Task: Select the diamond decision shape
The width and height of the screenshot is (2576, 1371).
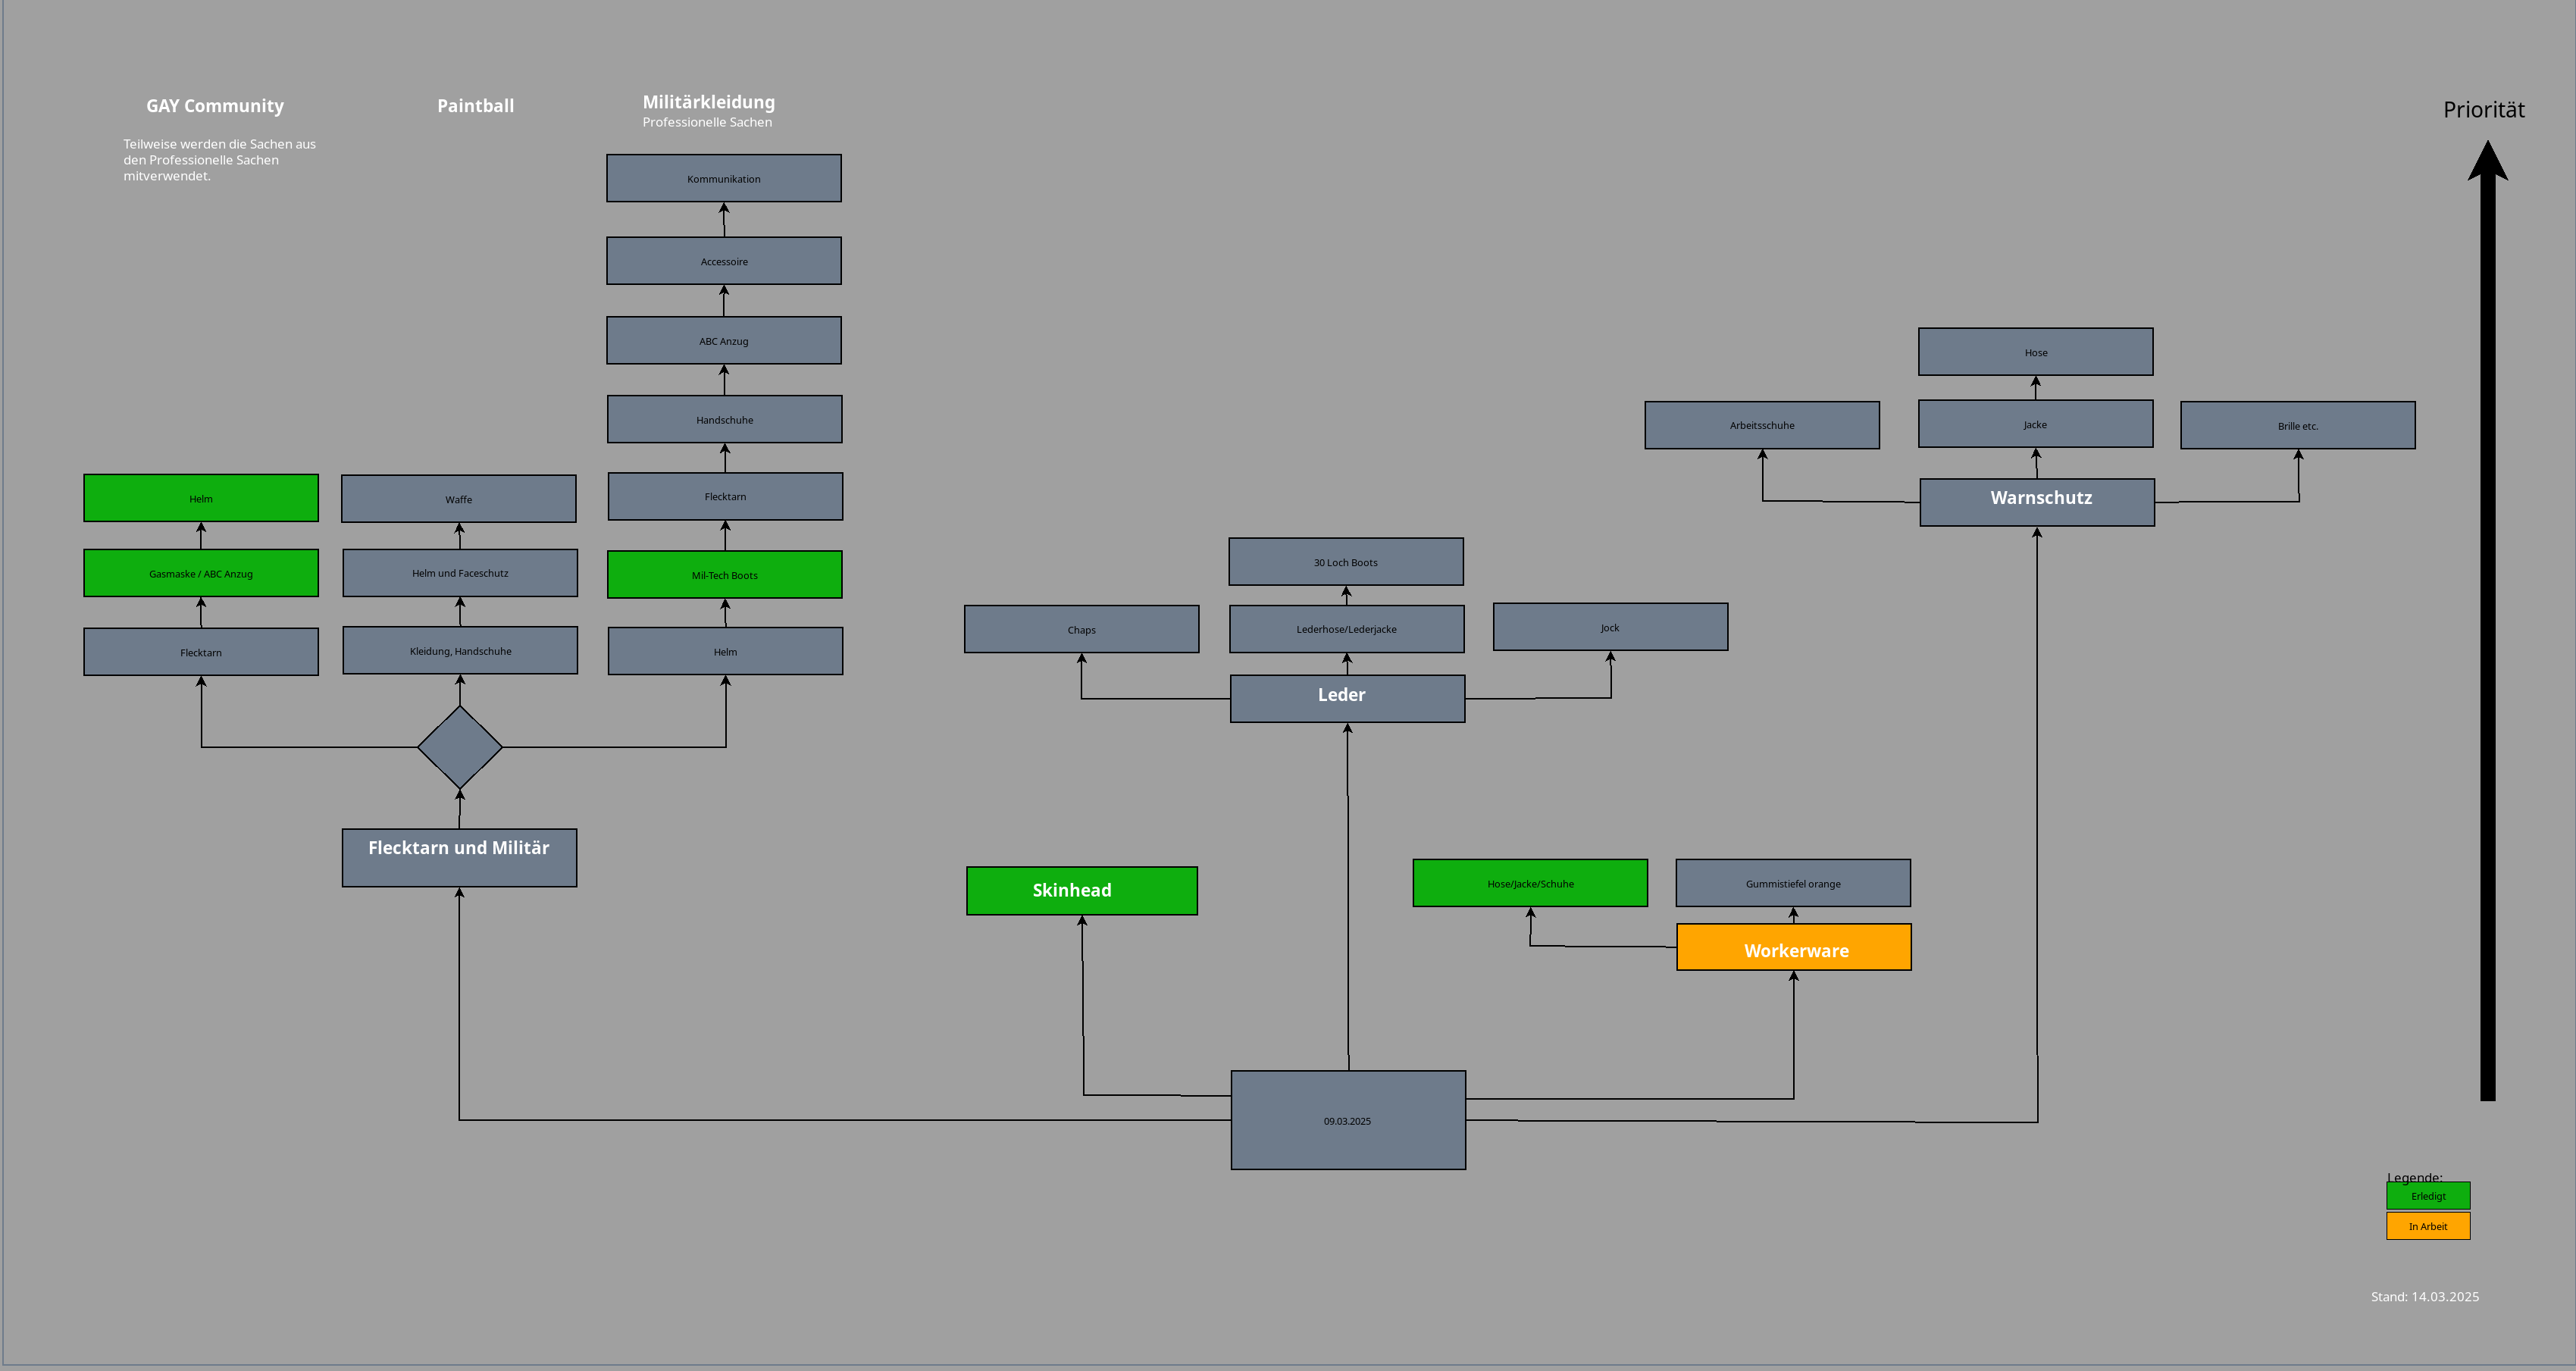Action: click(x=459, y=747)
